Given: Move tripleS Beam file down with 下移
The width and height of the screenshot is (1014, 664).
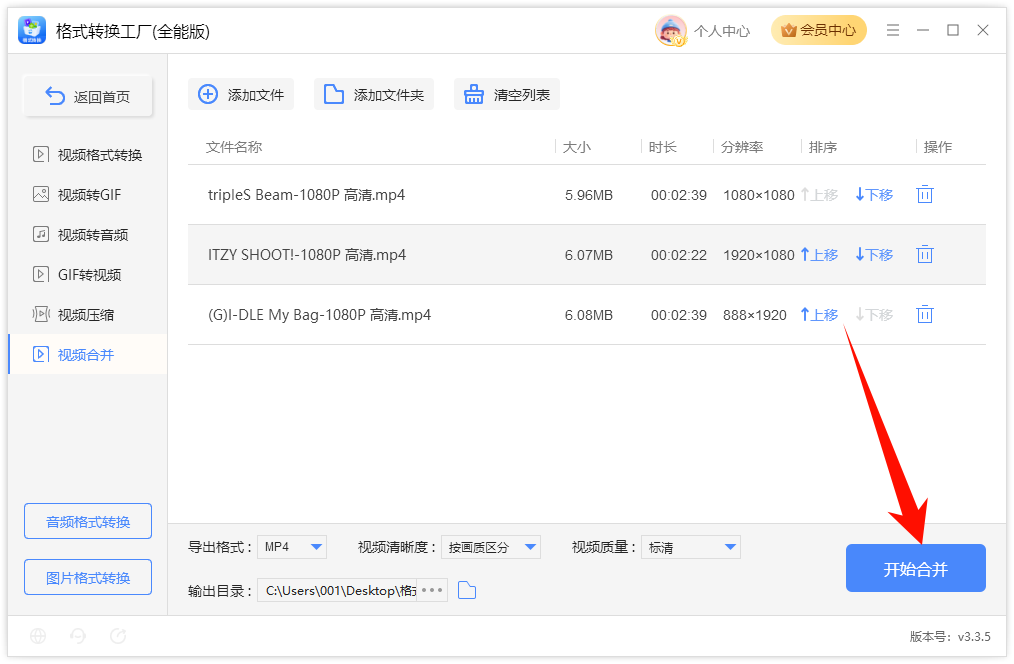Looking at the screenshot, I should point(874,195).
